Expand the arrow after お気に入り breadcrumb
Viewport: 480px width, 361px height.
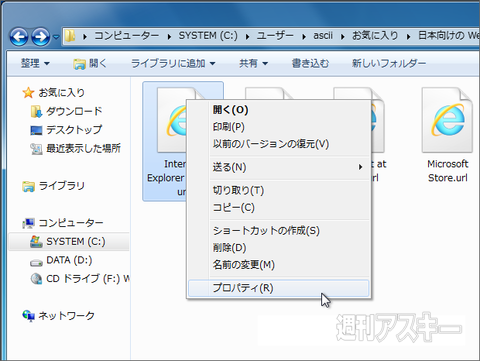click(408, 36)
